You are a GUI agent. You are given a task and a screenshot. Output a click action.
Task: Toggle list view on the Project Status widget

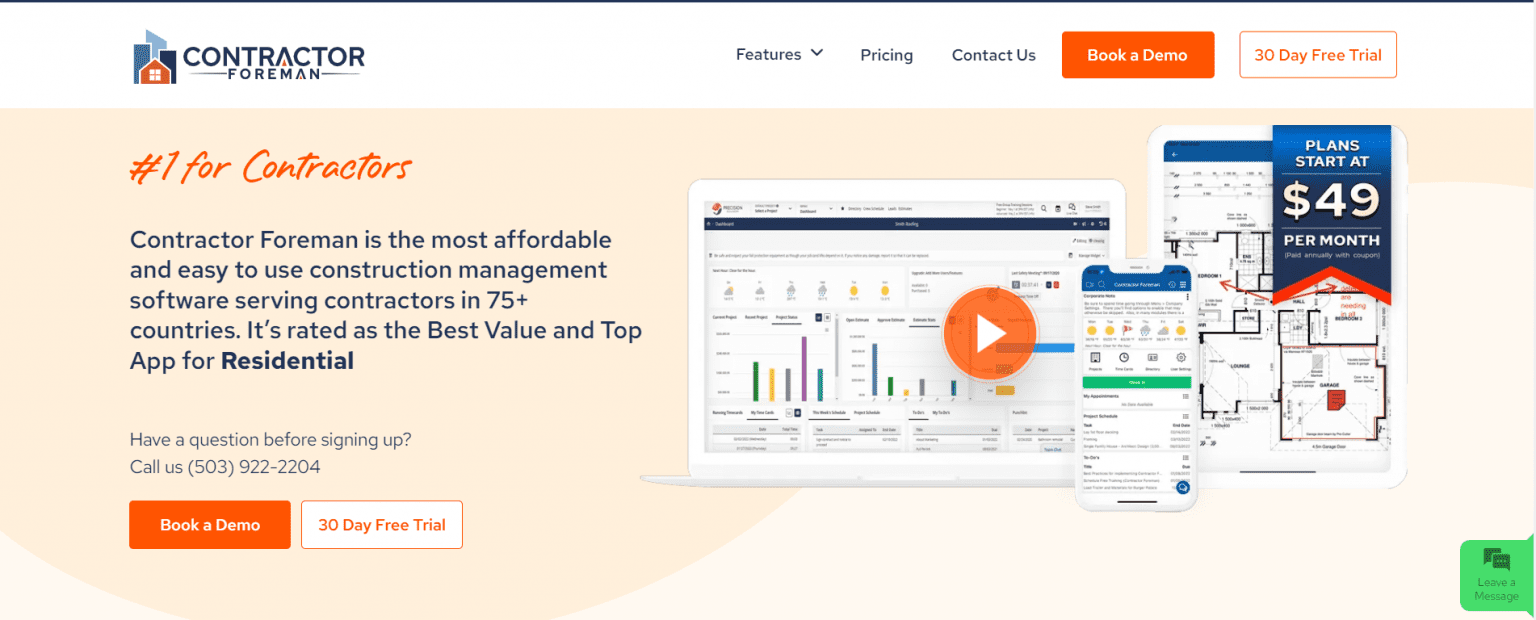click(827, 317)
